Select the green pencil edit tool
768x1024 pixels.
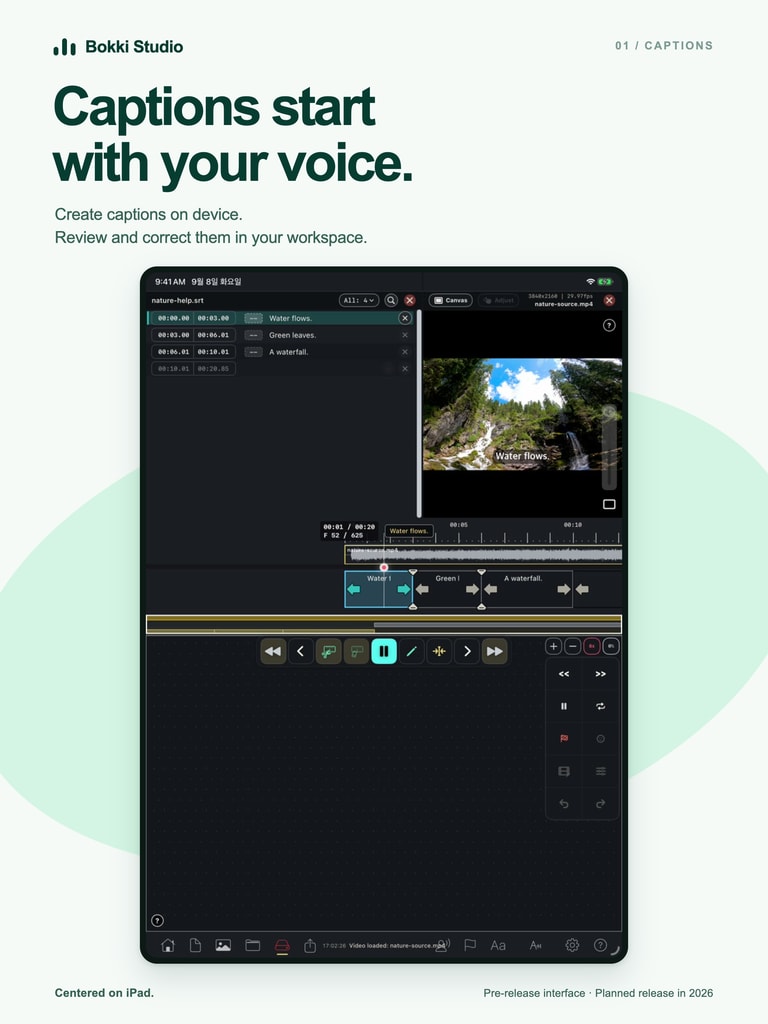[x=411, y=651]
